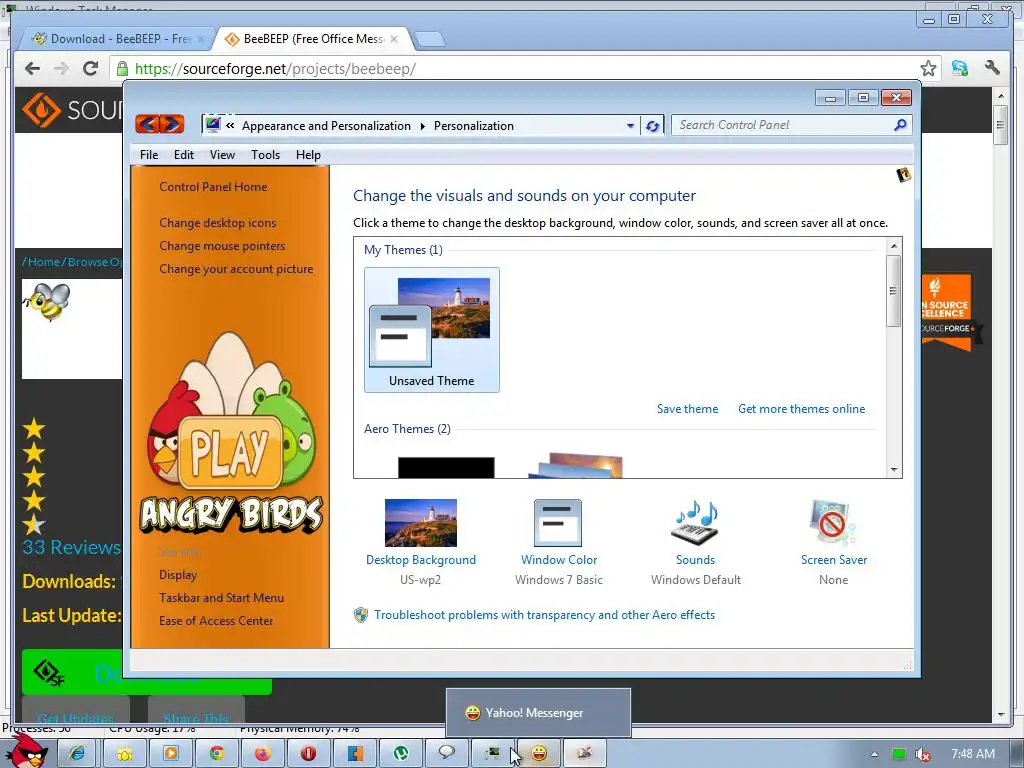1024x768 pixels.
Task: Open Taskbar and Start Menu link
Action: tap(221, 598)
